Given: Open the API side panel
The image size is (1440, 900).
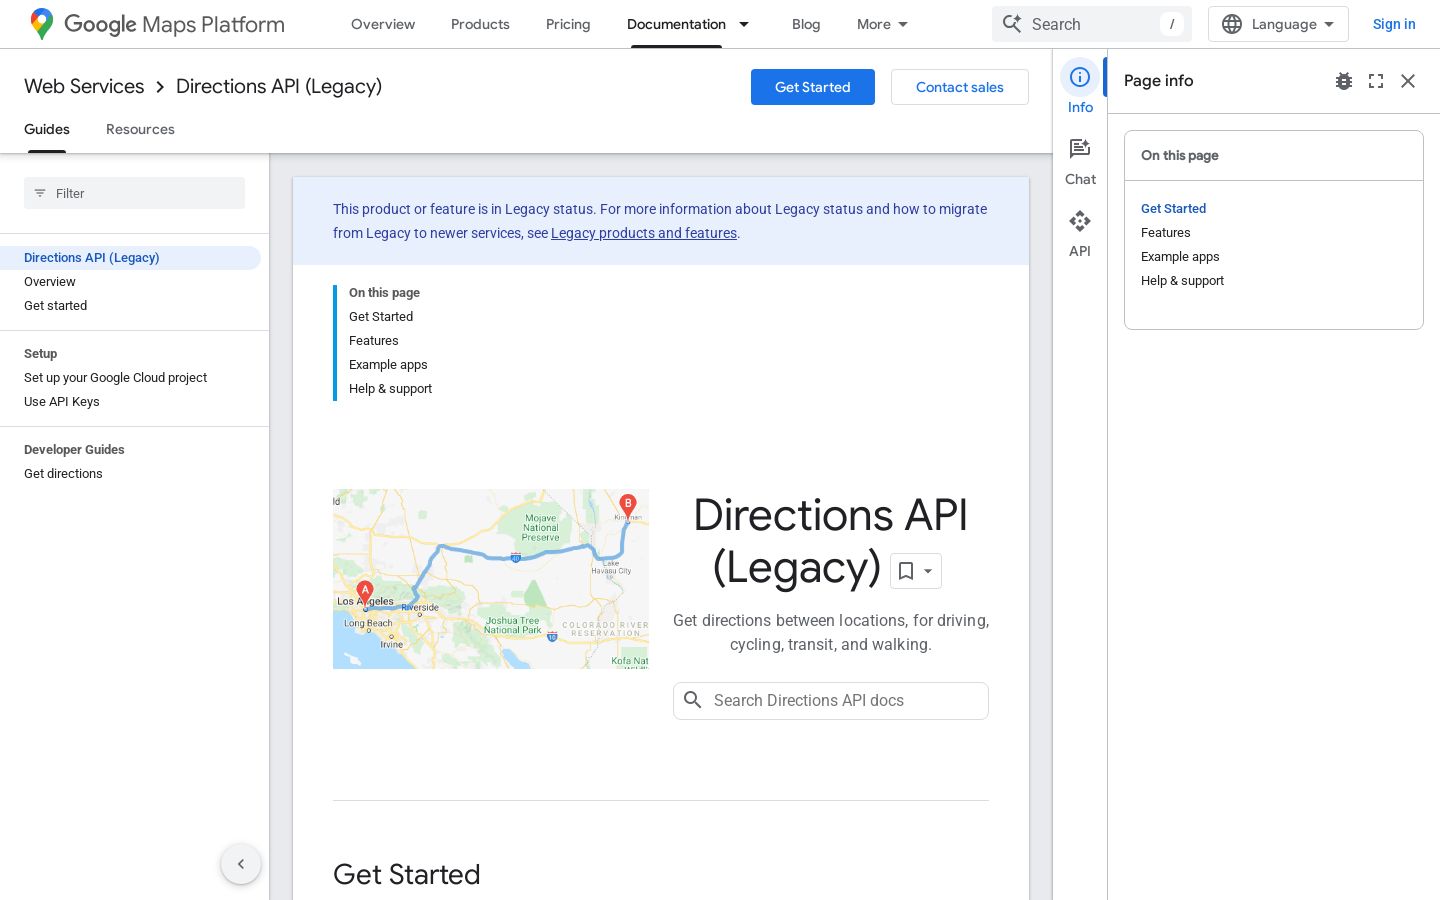Looking at the screenshot, I should point(1080,233).
